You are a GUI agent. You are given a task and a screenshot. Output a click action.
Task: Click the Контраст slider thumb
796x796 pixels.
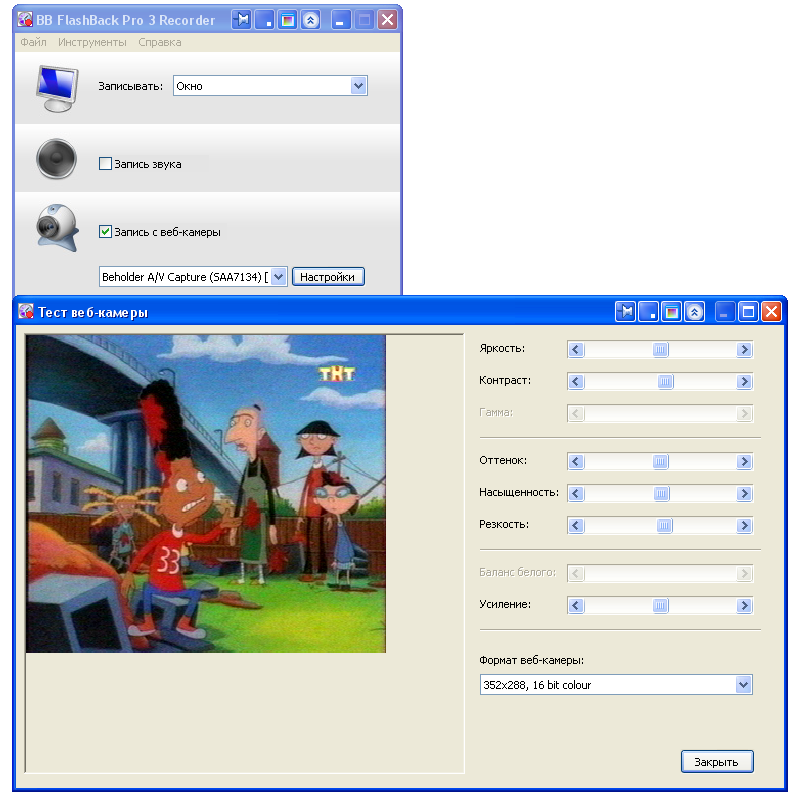pyautogui.click(x=665, y=381)
